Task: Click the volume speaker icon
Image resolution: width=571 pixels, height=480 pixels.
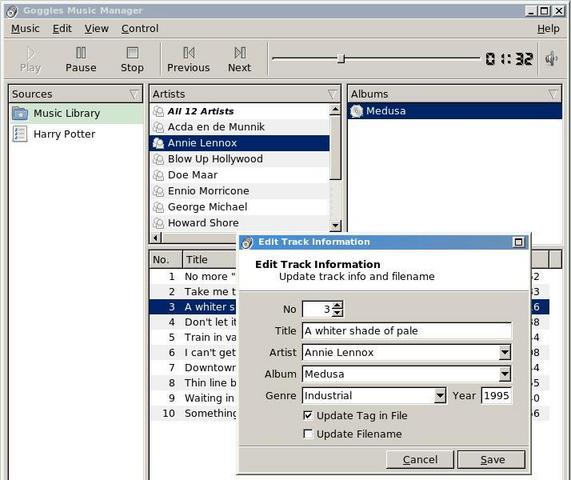Action: (x=551, y=59)
